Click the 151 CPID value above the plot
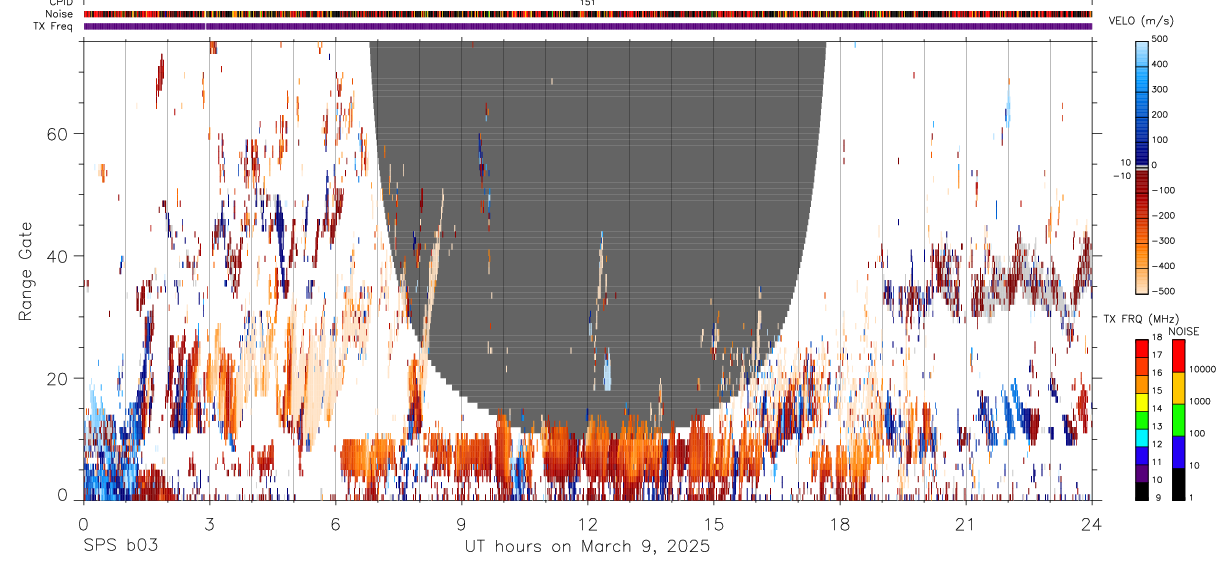Viewport: 1228px width, 567px height. pyautogui.click(x=587, y=3)
